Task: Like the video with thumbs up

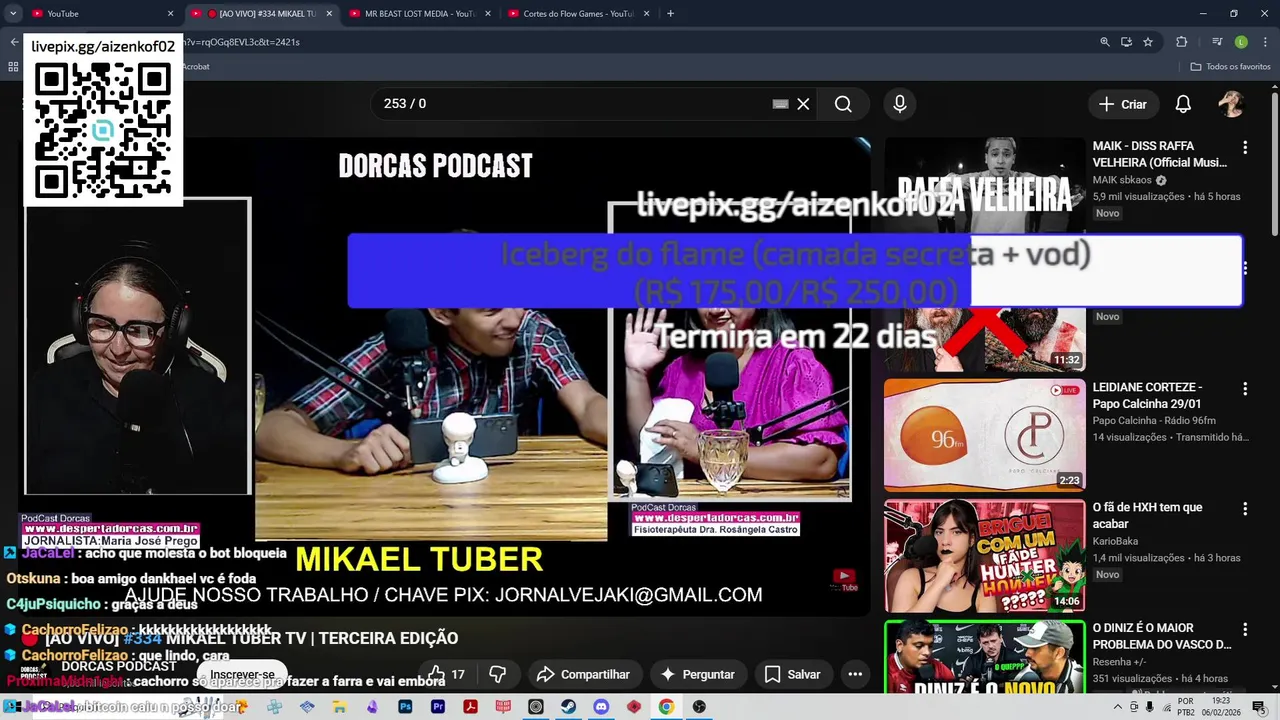Action: coord(446,674)
